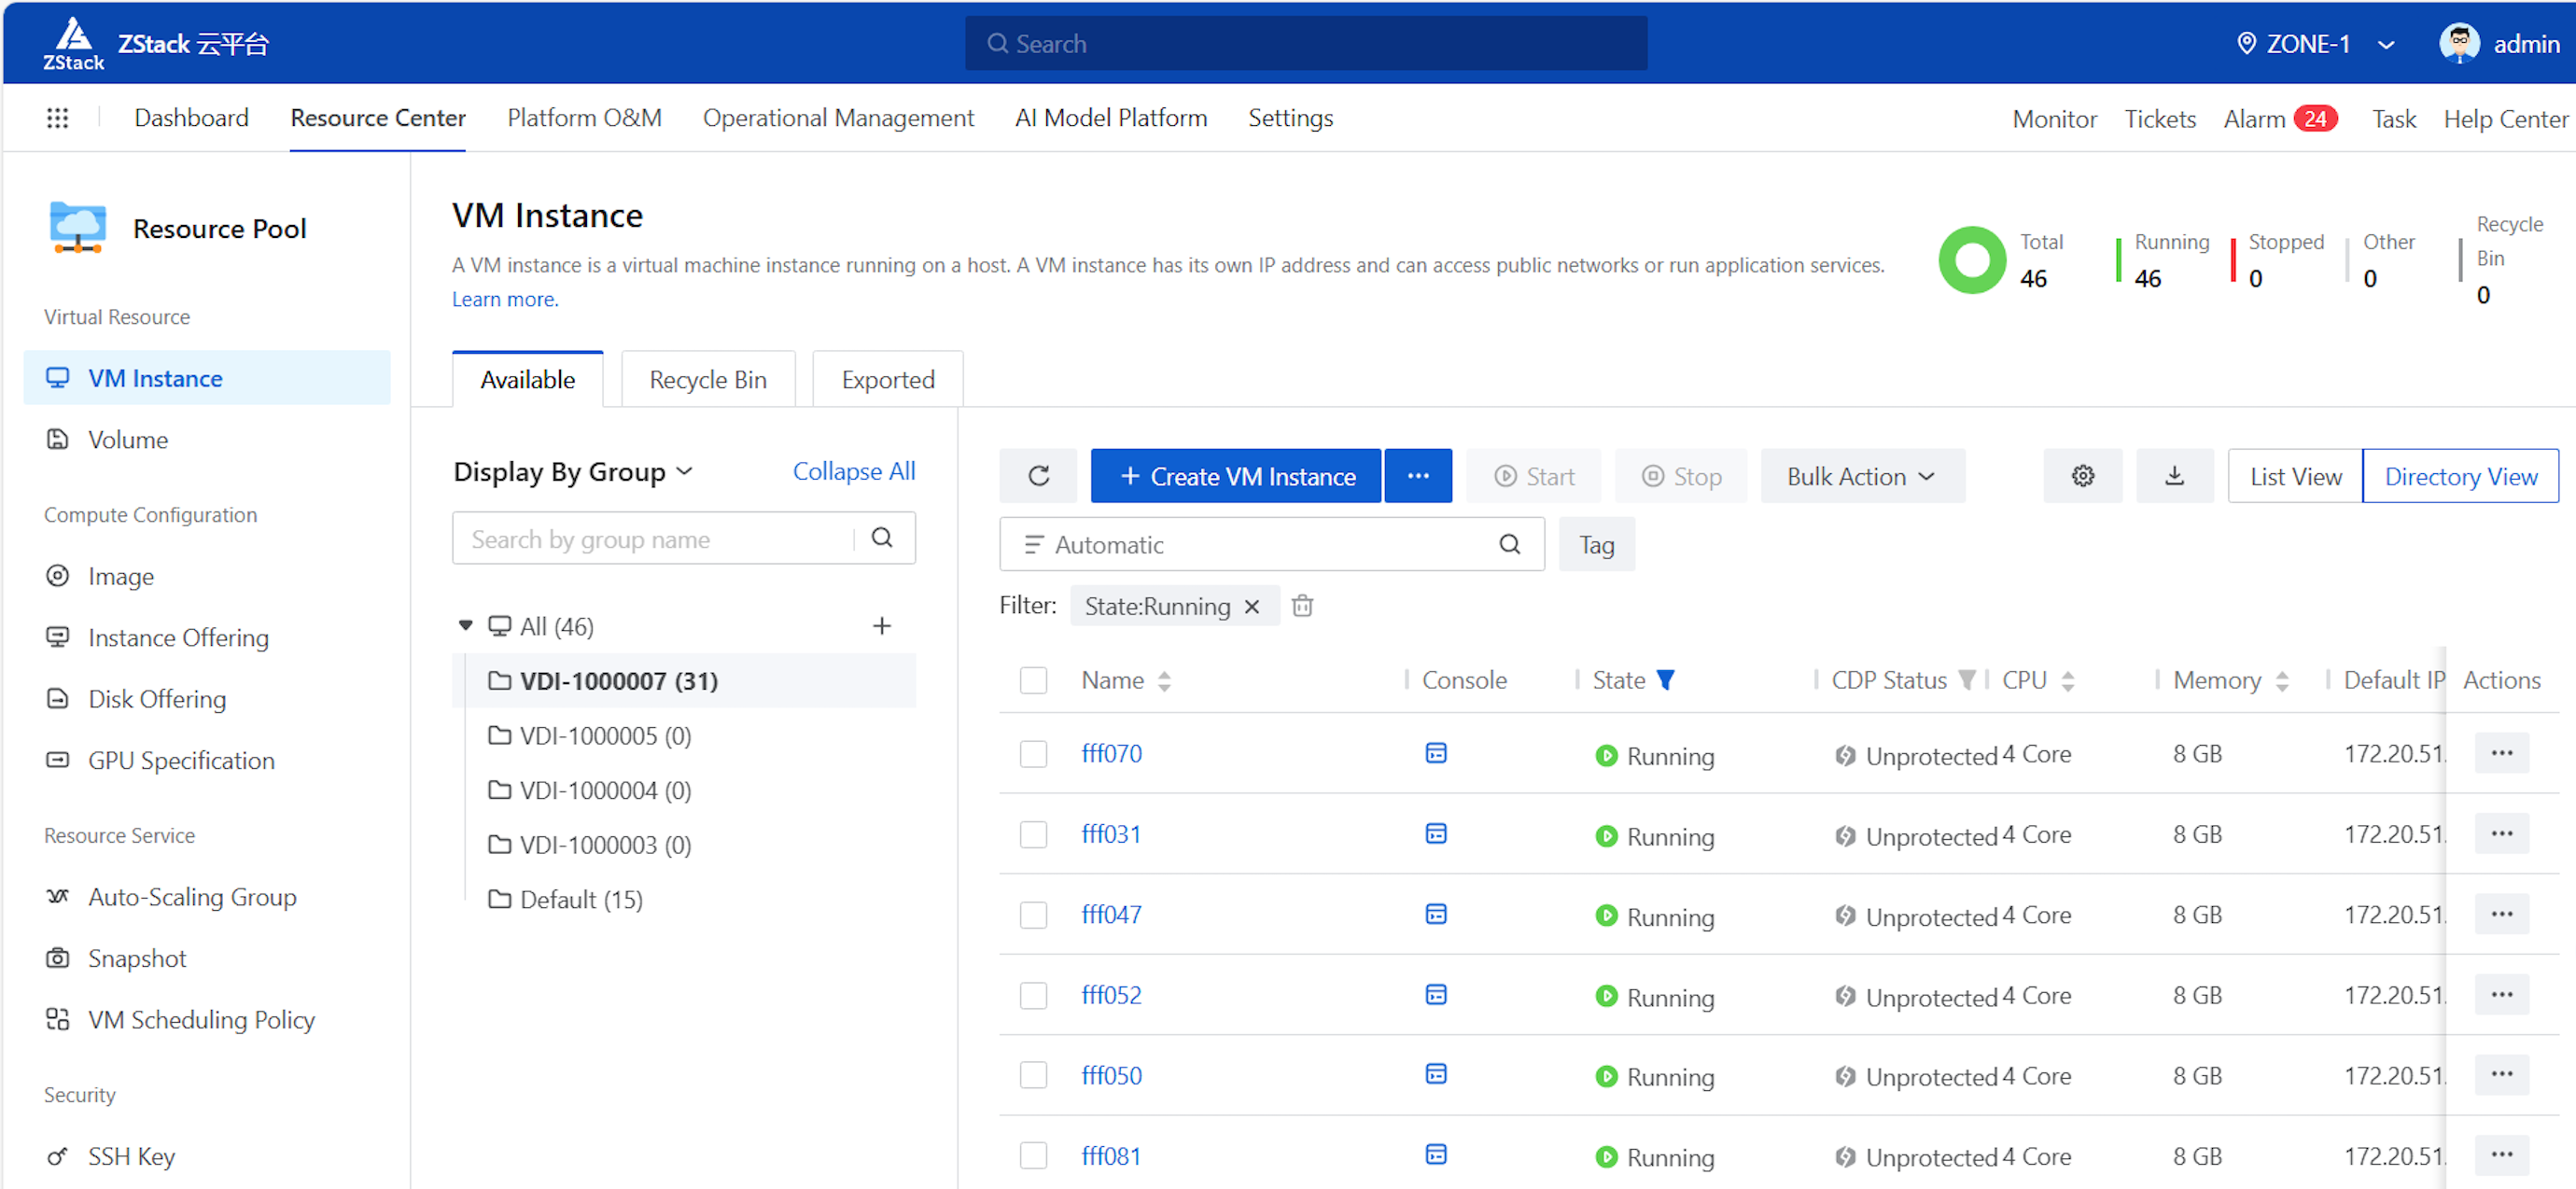Click the Create VM Instance button
This screenshot has width=2576, height=1189.
coord(1235,476)
